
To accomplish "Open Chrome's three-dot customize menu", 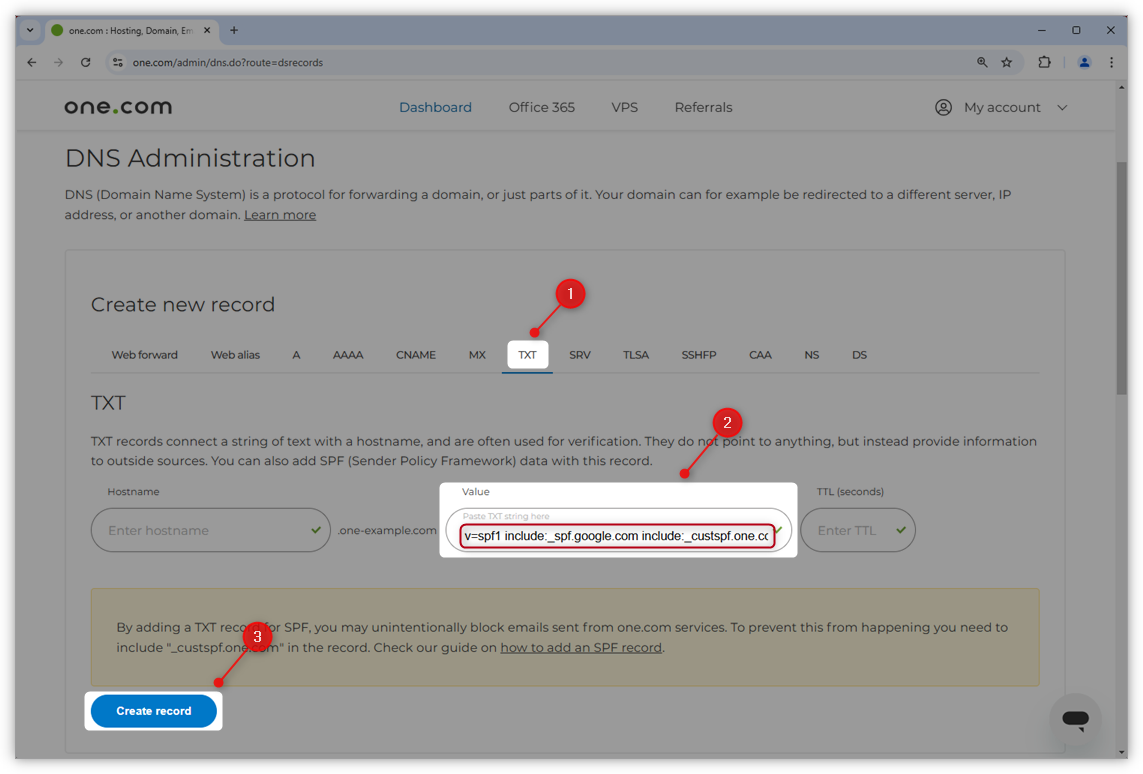I will click(1111, 62).
